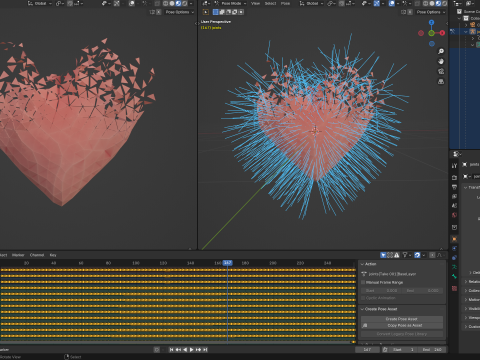This screenshot has height=360, width=480.
Task: Open the Output properties tab icon
Action: pyautogui.click(x=454, y=187)
